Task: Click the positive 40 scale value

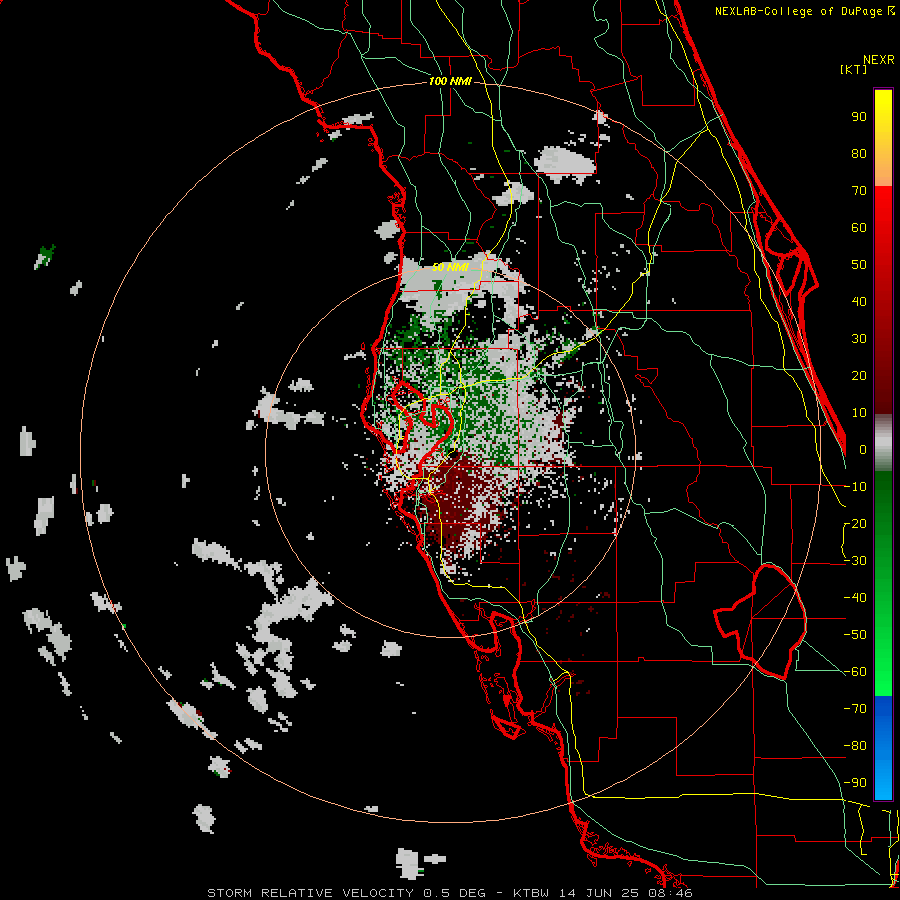Action: [859, 301]
